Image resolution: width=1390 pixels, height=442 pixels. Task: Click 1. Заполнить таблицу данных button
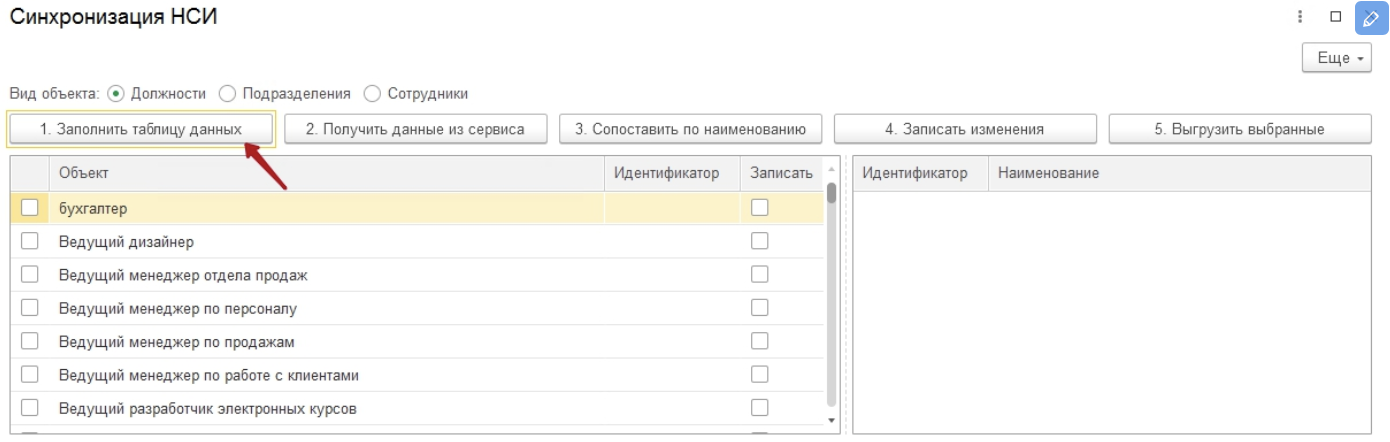pos(141,129)
